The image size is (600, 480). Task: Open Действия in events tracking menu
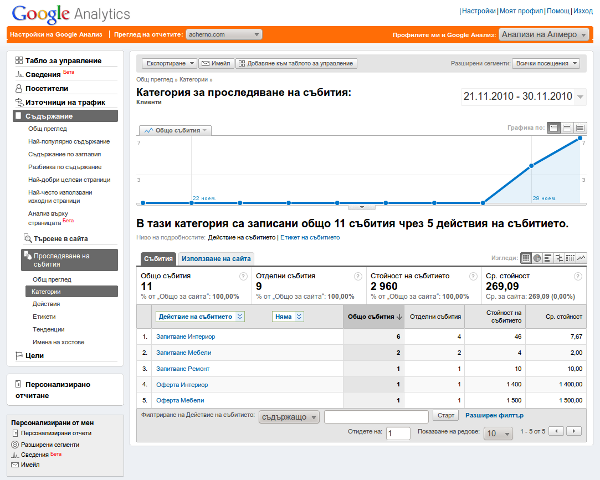click(x=46, y=304)
